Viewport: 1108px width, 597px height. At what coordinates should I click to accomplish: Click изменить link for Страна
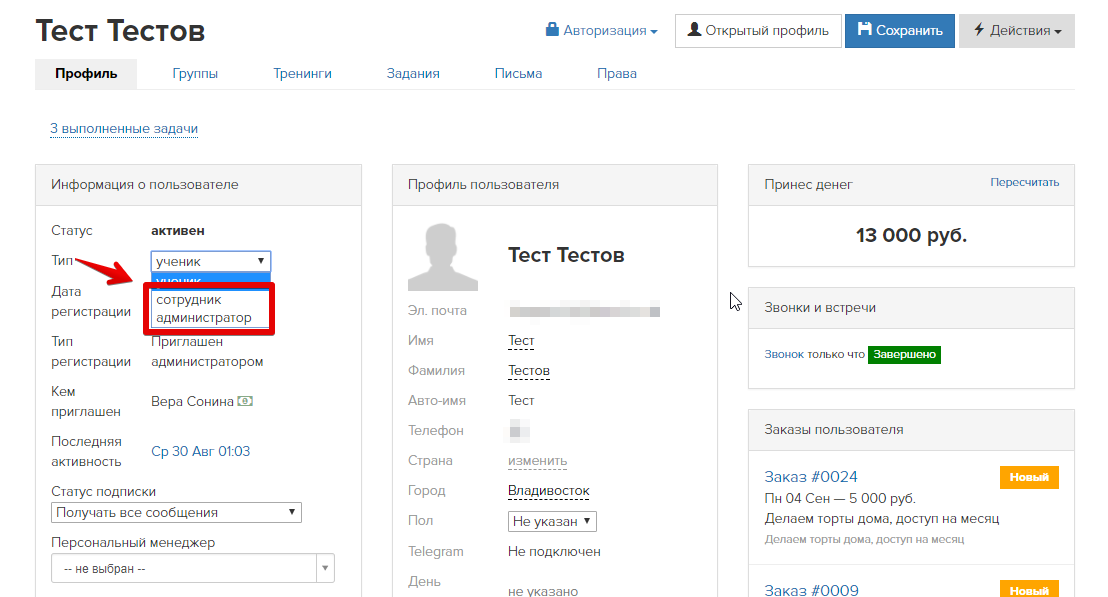point(537,461)
